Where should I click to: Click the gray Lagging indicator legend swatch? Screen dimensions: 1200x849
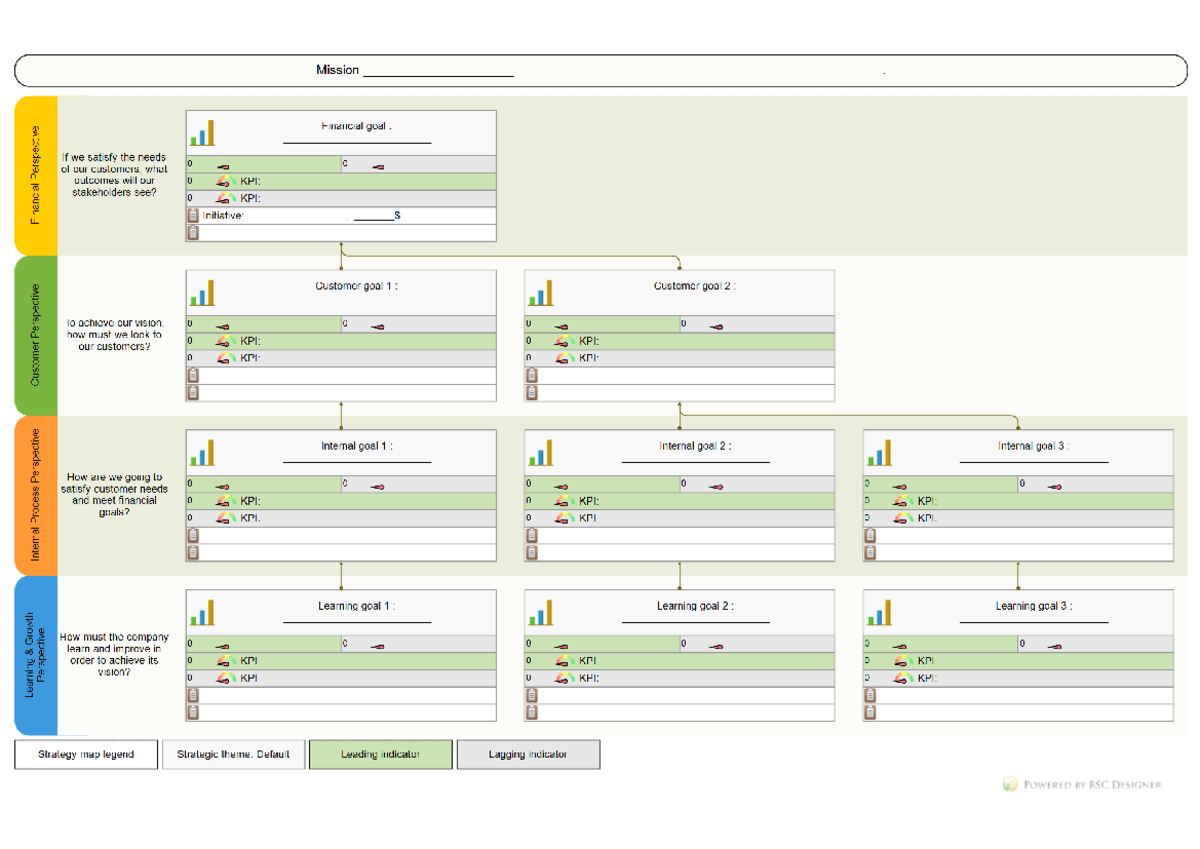pyautogui.click(x=528, y=754)
